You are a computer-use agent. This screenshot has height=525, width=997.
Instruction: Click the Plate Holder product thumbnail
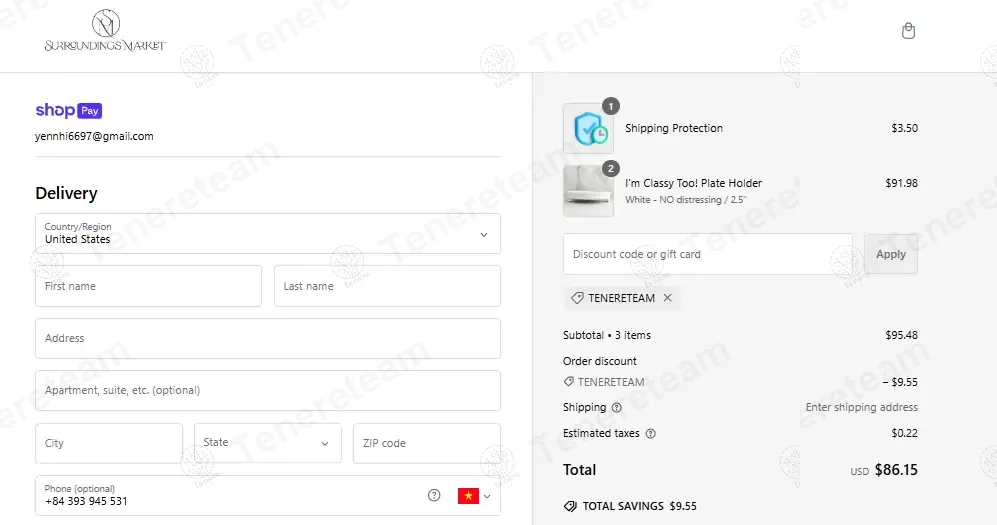[588, 191]
